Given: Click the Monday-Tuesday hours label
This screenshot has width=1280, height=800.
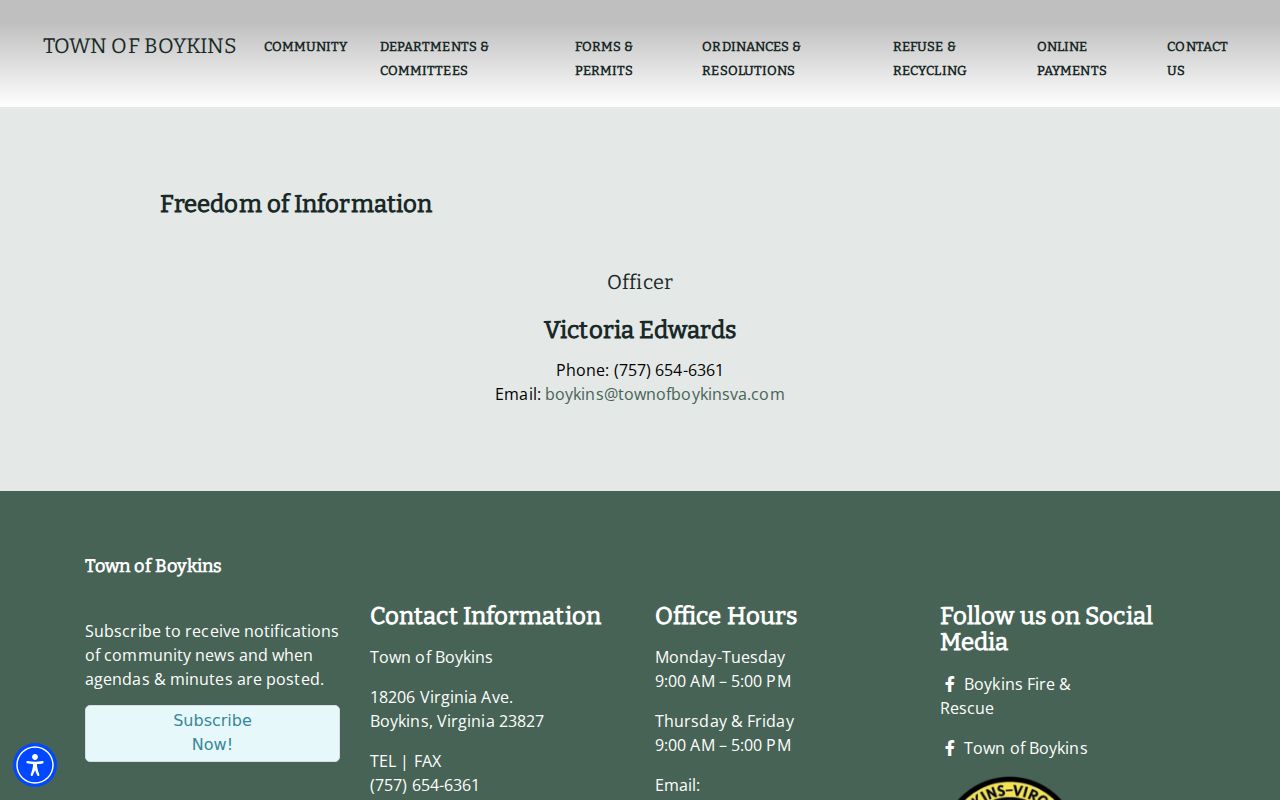Looking at the screenshot, I should pyautogui.click(x=720, y=657).
